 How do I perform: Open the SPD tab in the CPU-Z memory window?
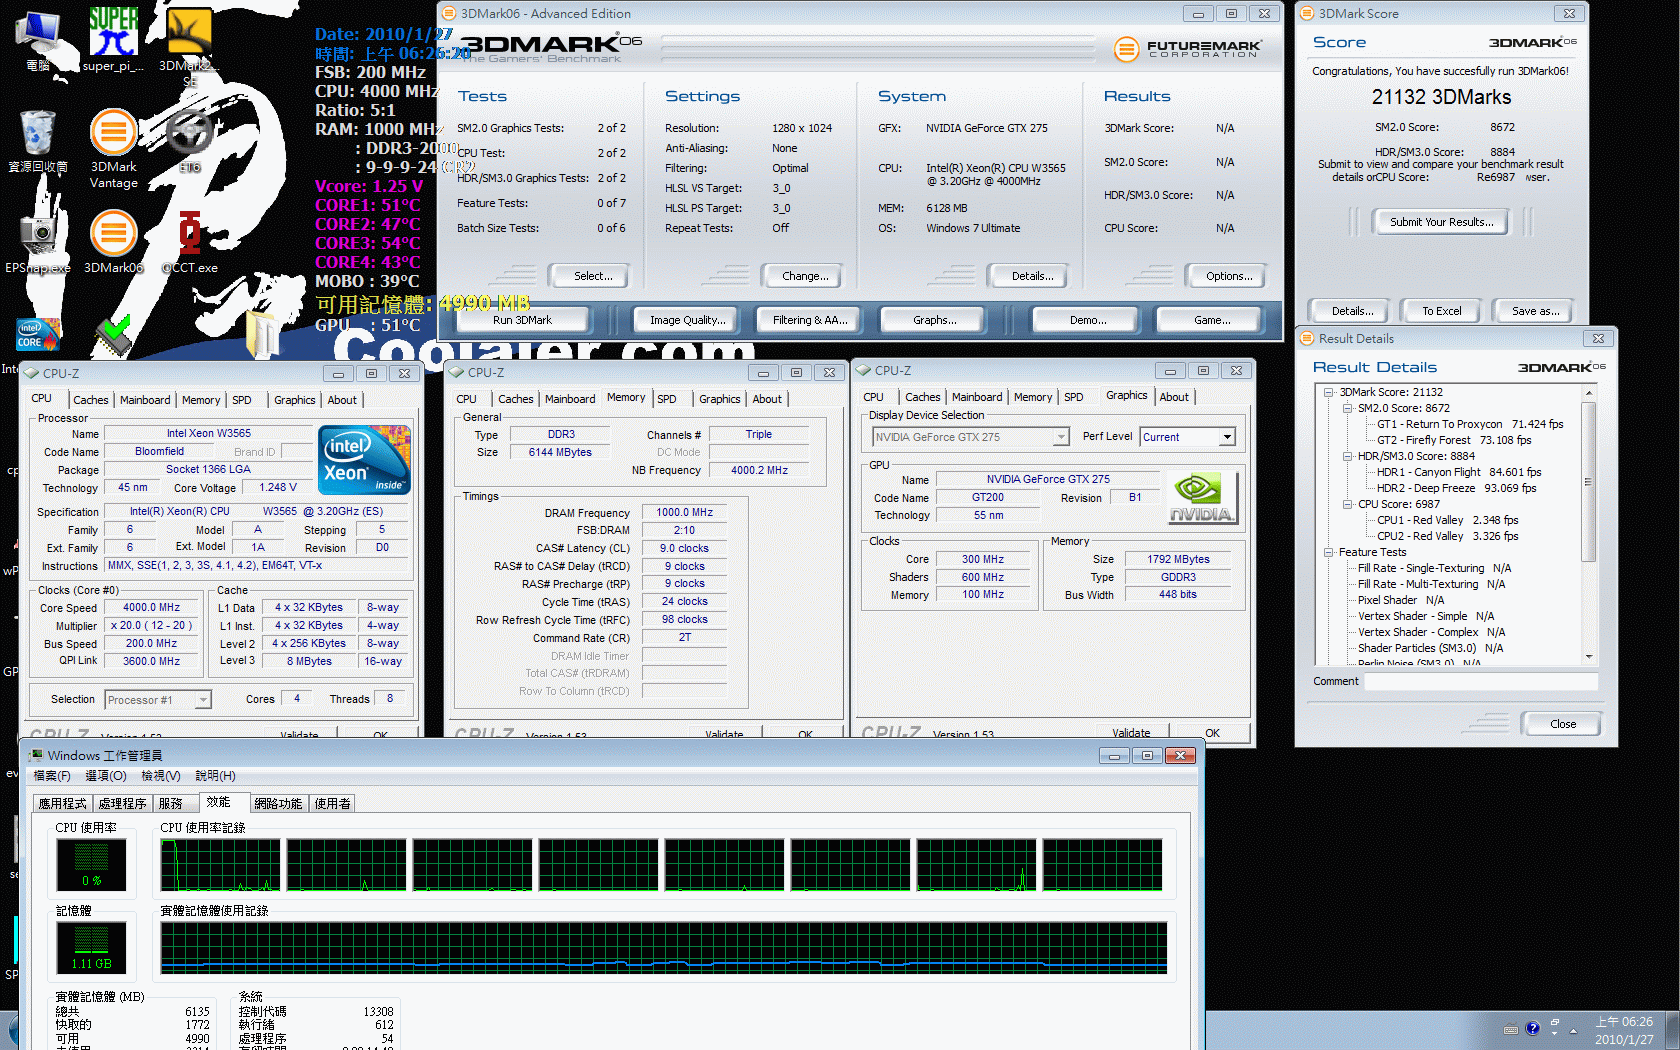click(667, 399)
